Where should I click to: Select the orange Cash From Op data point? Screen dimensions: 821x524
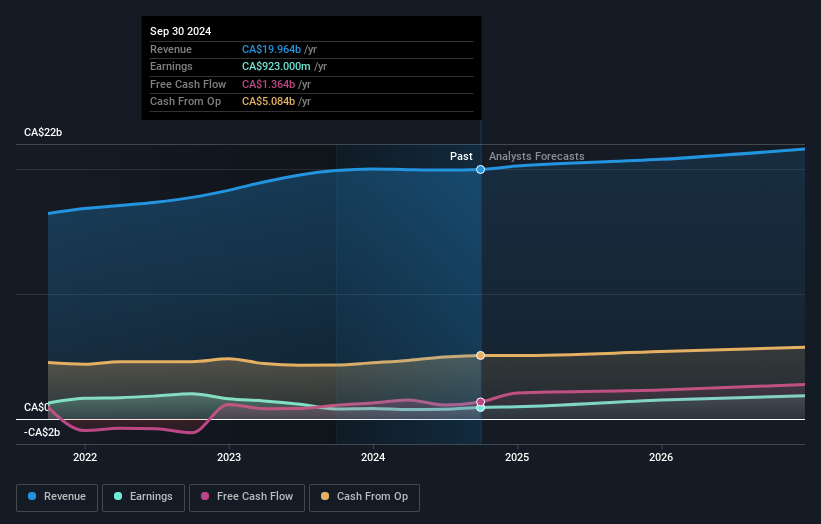click(480, 355)
